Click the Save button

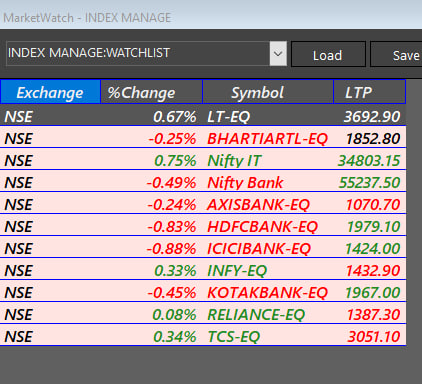396,54
